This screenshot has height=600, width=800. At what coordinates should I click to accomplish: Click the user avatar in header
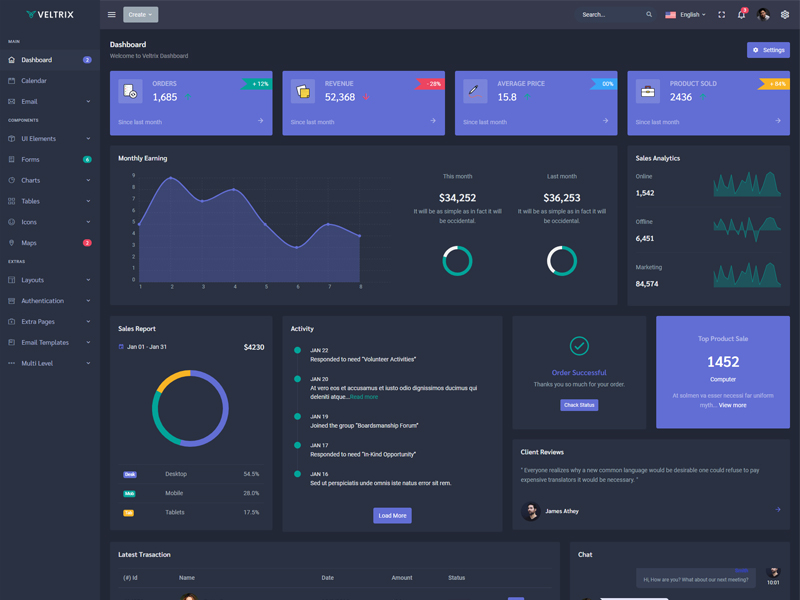click(763, 15)
